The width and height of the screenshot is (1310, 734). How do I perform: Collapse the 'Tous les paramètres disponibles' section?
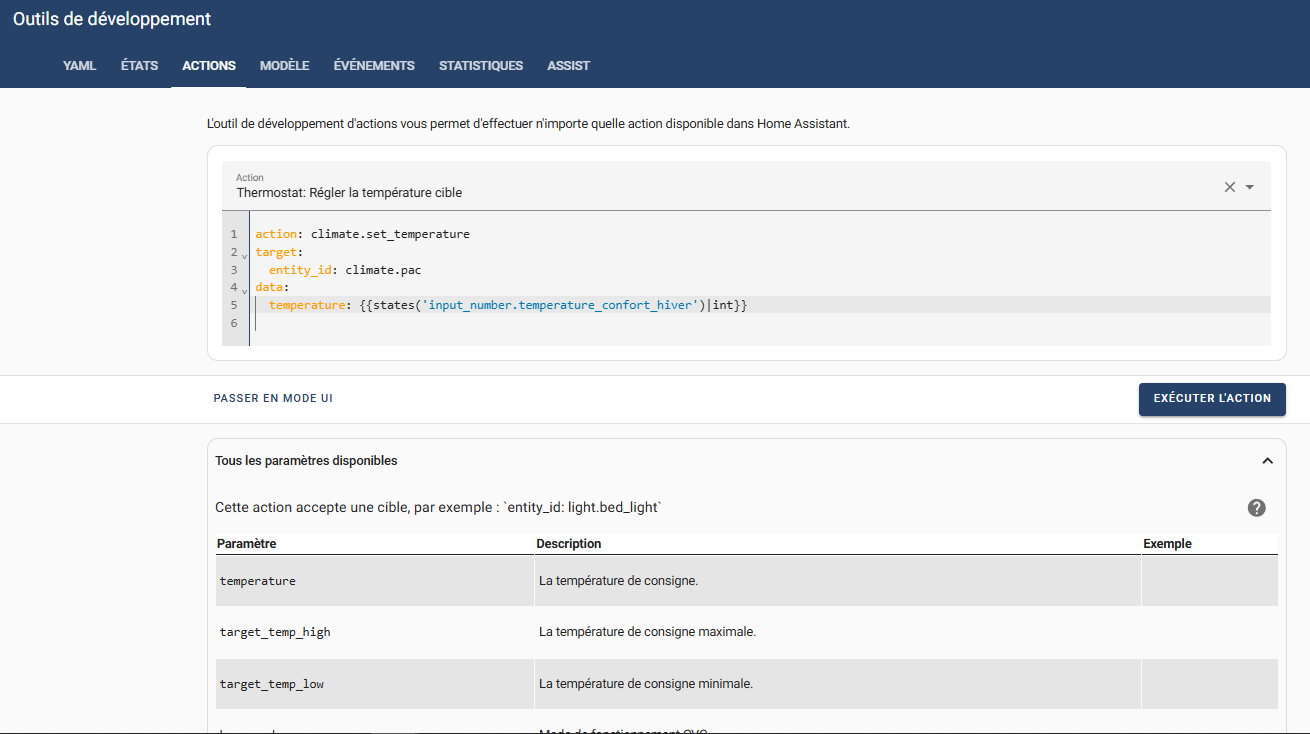point(1267,461)
